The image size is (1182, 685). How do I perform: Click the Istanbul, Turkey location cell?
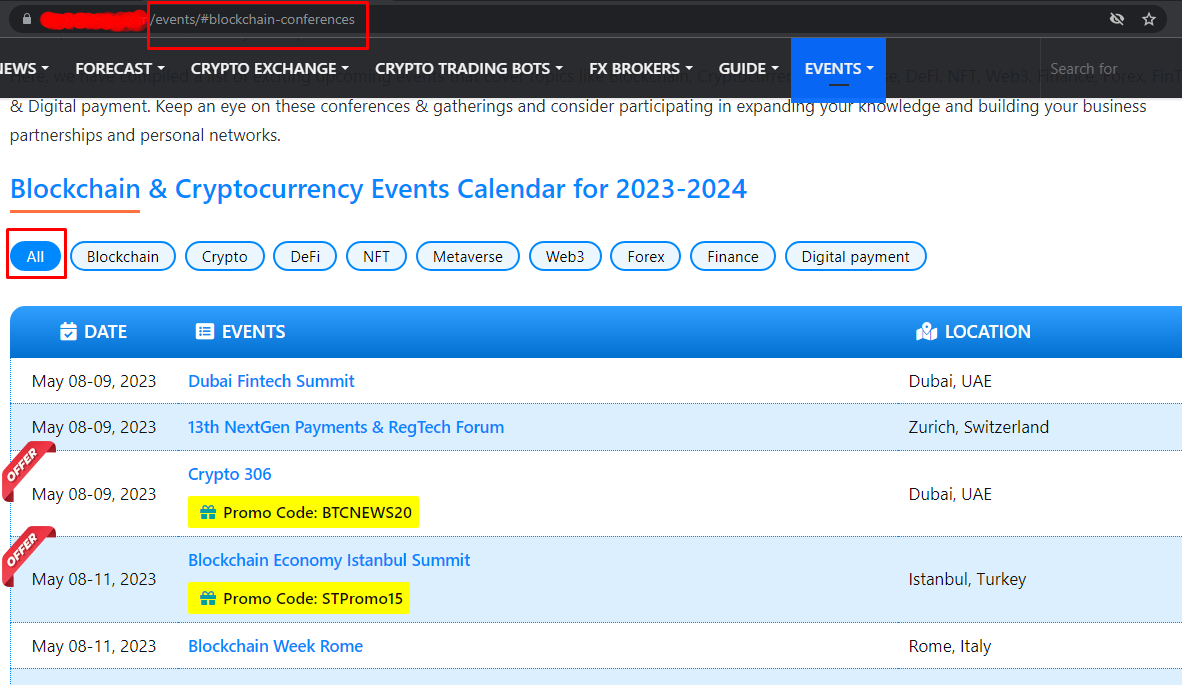click(x=967, y=579)
